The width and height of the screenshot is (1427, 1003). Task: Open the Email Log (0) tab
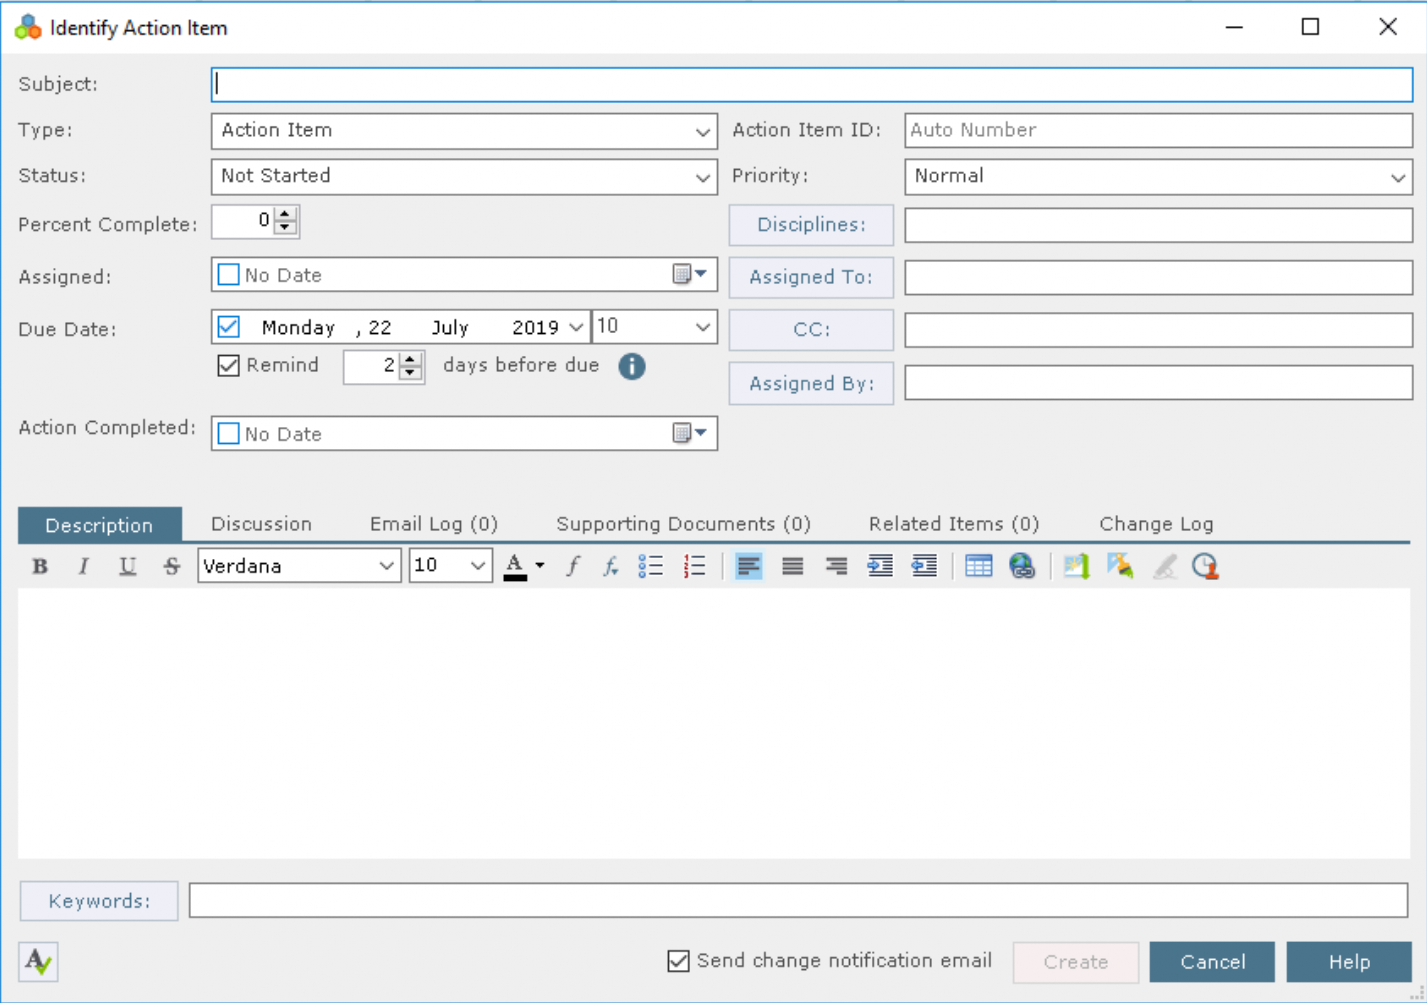(x=434, y=524)
